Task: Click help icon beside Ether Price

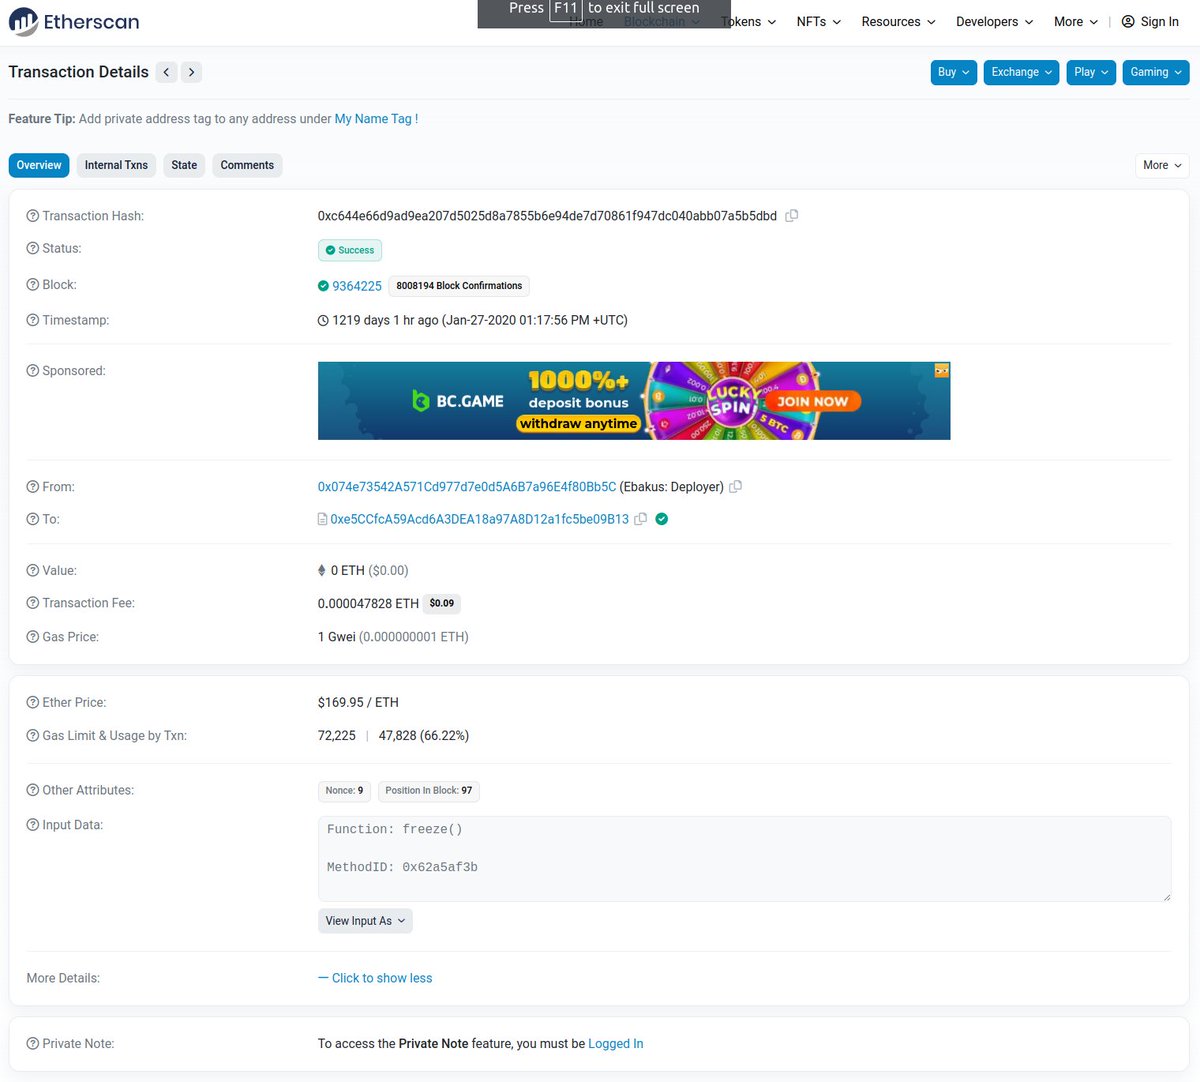Action: pyautogui.click(x=33, y=703)
